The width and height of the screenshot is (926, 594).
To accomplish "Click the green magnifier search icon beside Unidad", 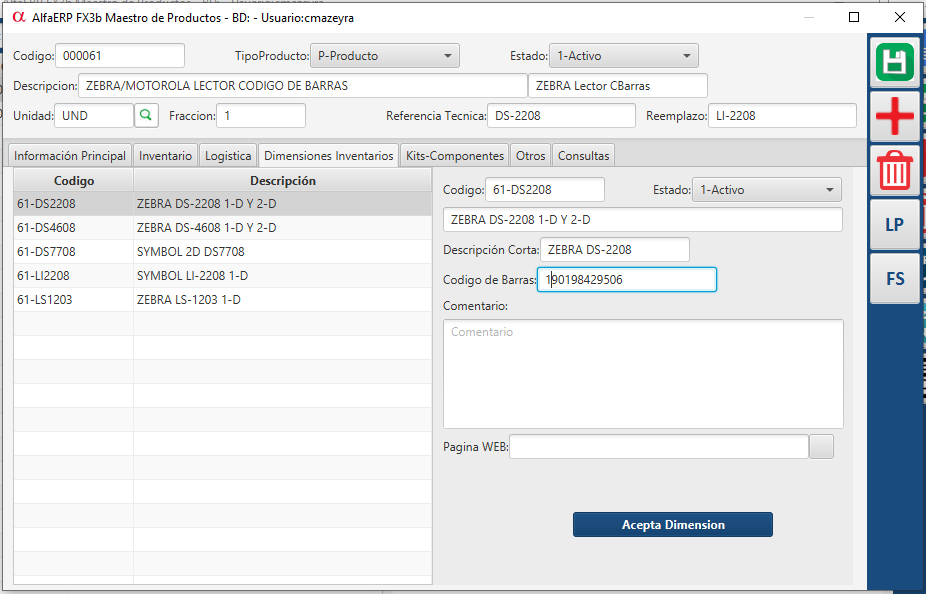I will pos(146,116).
